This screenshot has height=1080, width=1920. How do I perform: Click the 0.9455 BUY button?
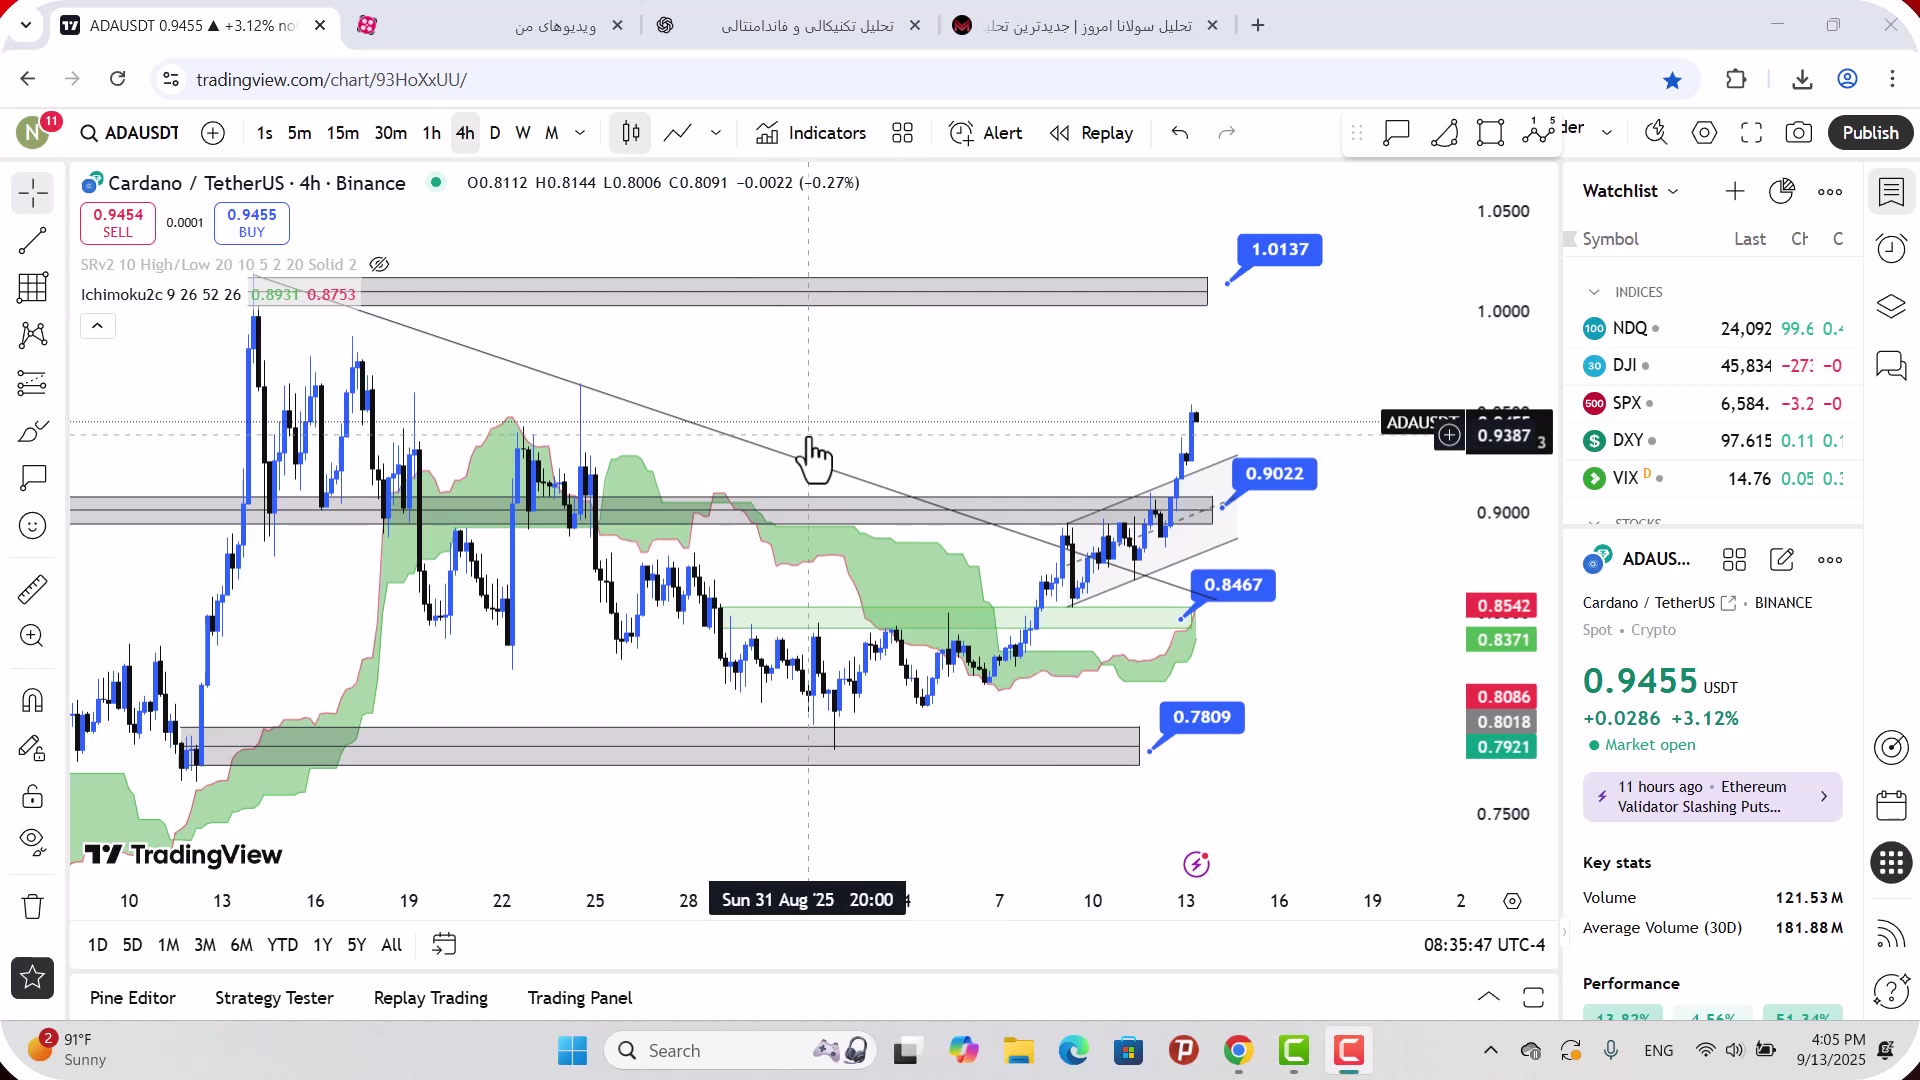pos(252,223)
